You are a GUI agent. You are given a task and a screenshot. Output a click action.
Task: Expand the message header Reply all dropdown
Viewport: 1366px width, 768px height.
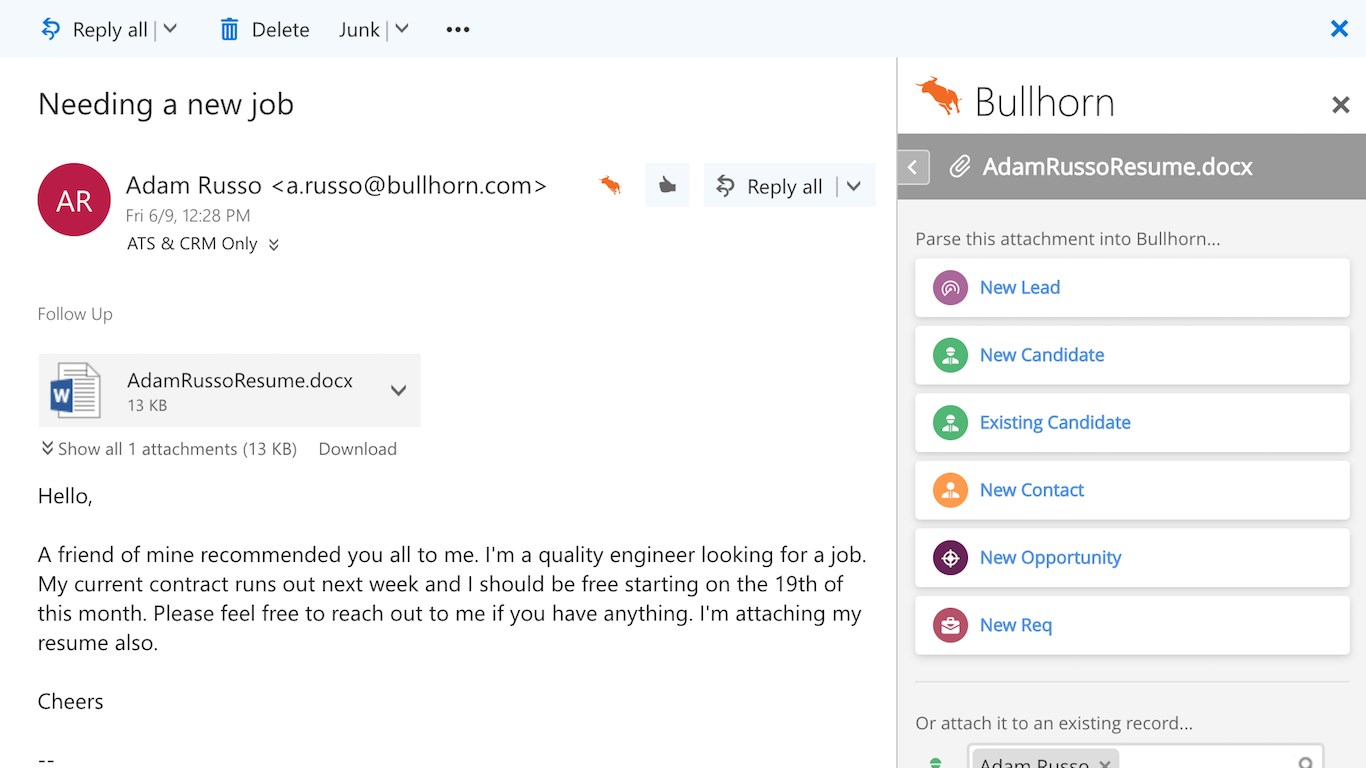click(x=854, y=186)
